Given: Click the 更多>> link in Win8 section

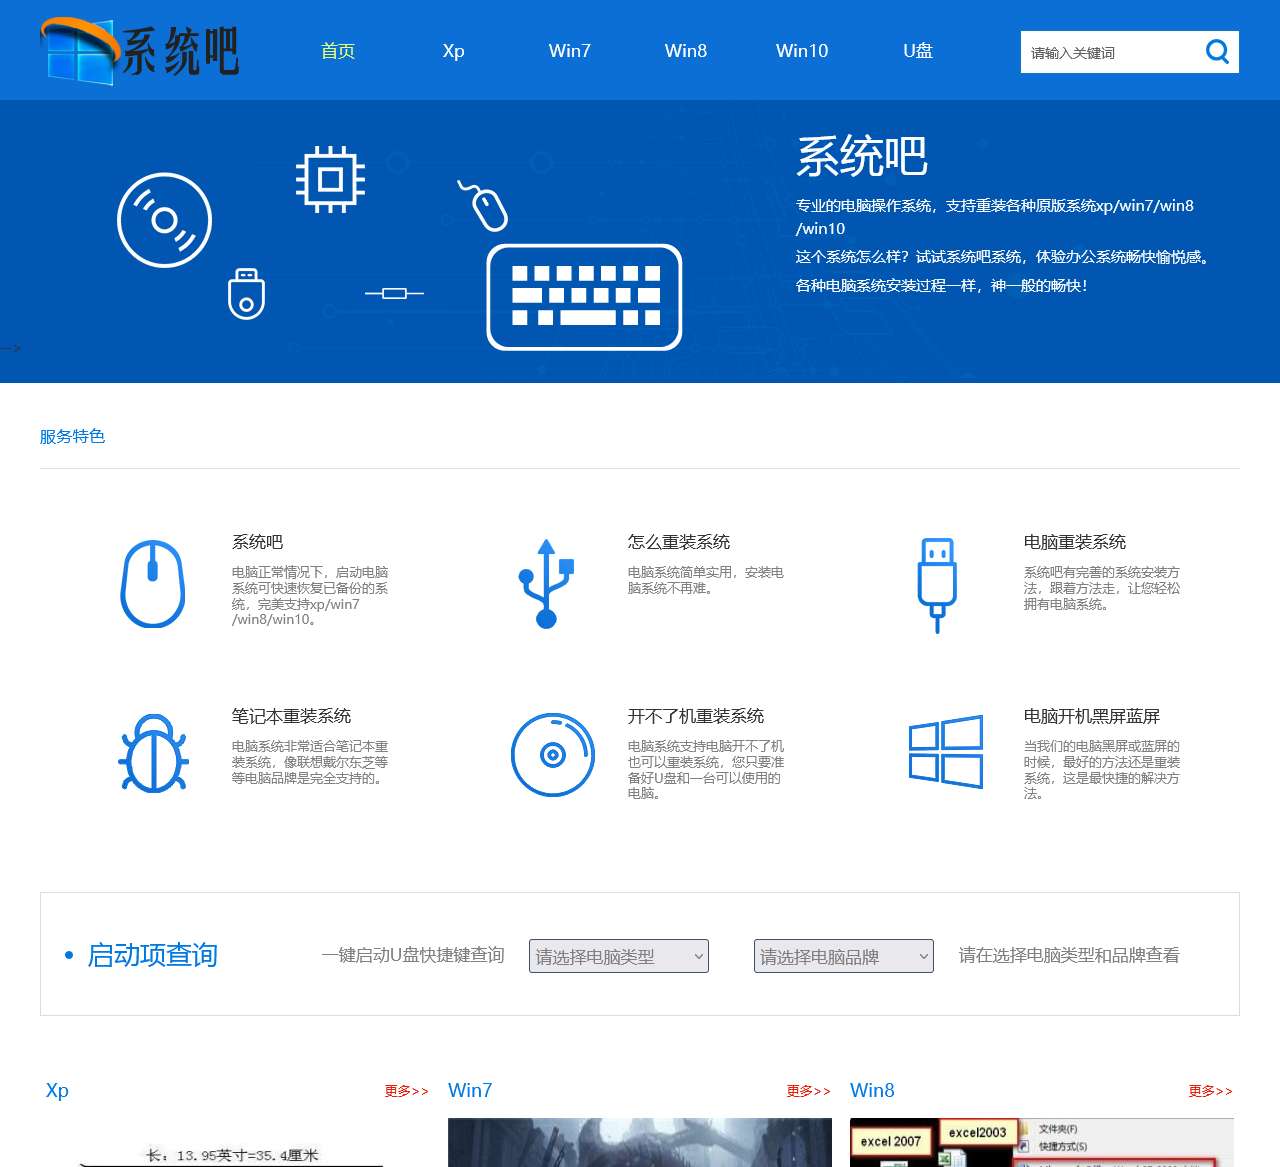Looking at the screenshot, I should click(x=1209, y=1092).
